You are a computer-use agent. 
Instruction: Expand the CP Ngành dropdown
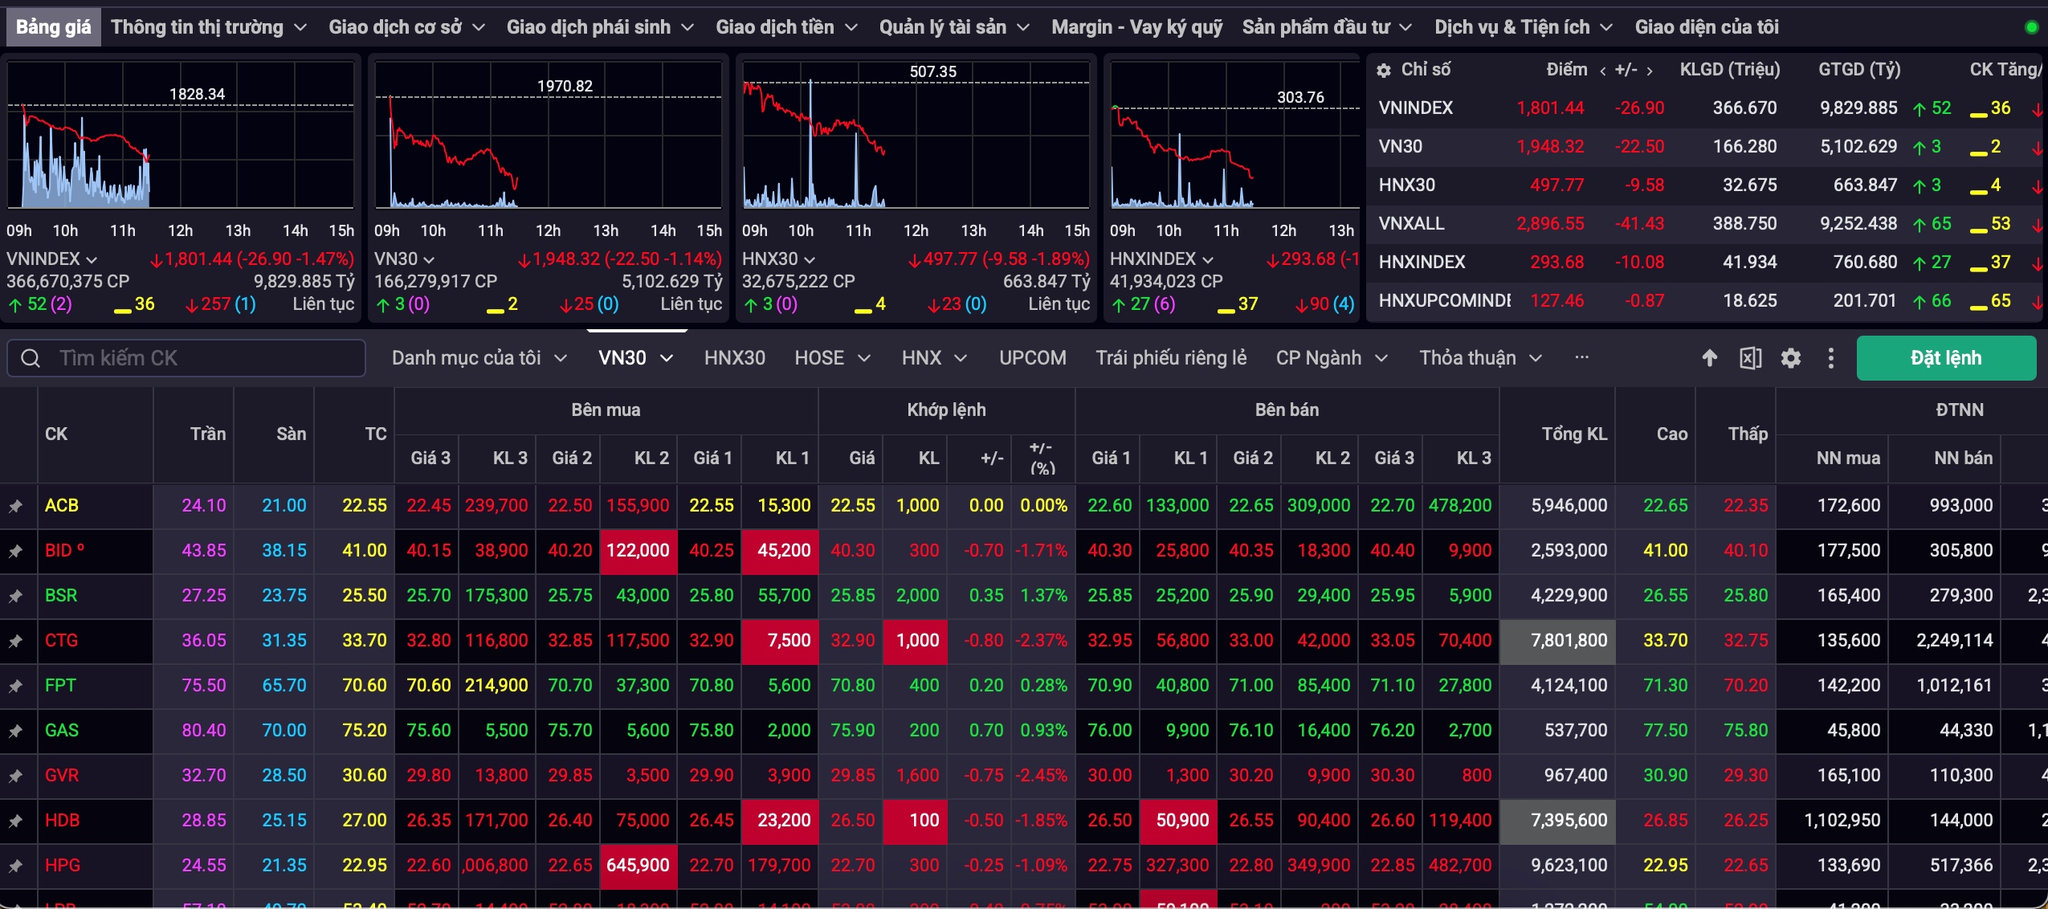point(1331,358)
